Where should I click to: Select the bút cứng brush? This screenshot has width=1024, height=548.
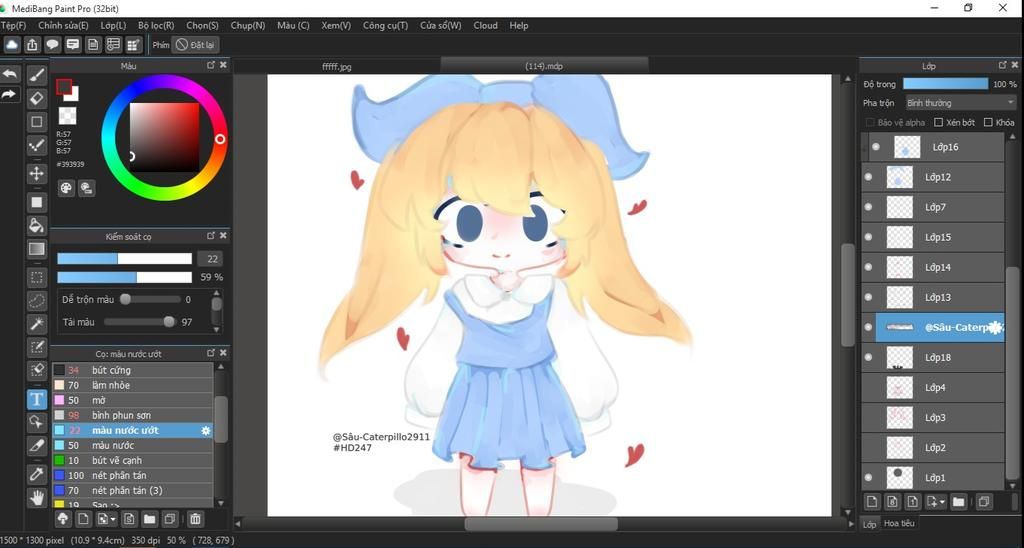pyautogui.click(x=133, y=370)
